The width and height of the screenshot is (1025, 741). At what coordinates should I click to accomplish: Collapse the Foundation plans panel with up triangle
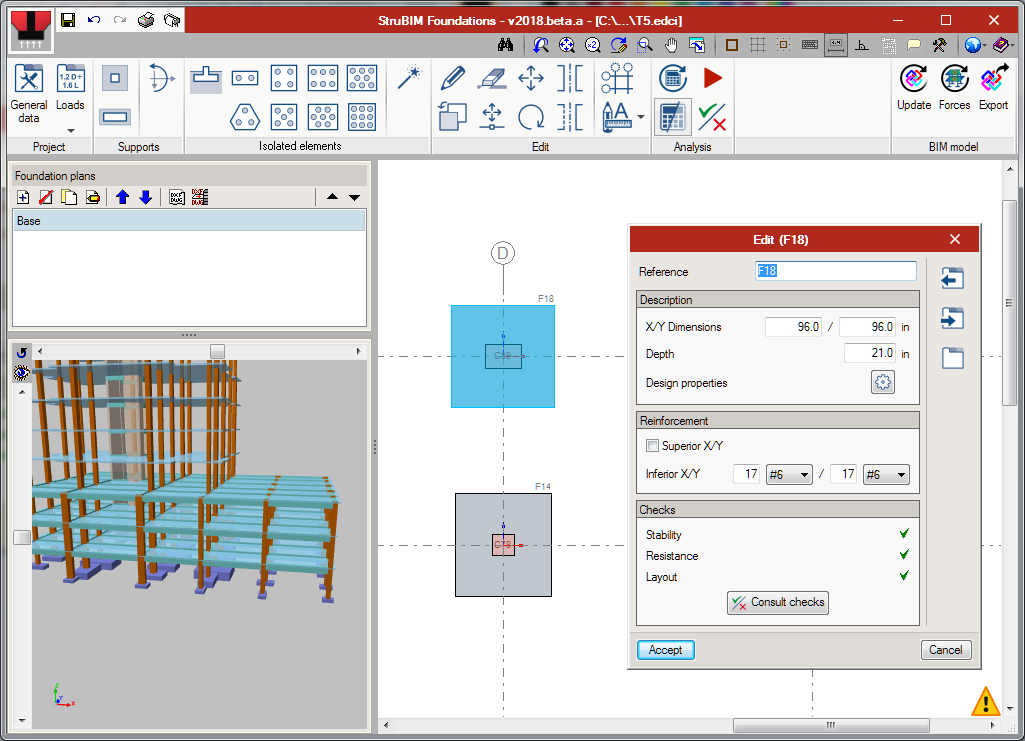[332, 197]
